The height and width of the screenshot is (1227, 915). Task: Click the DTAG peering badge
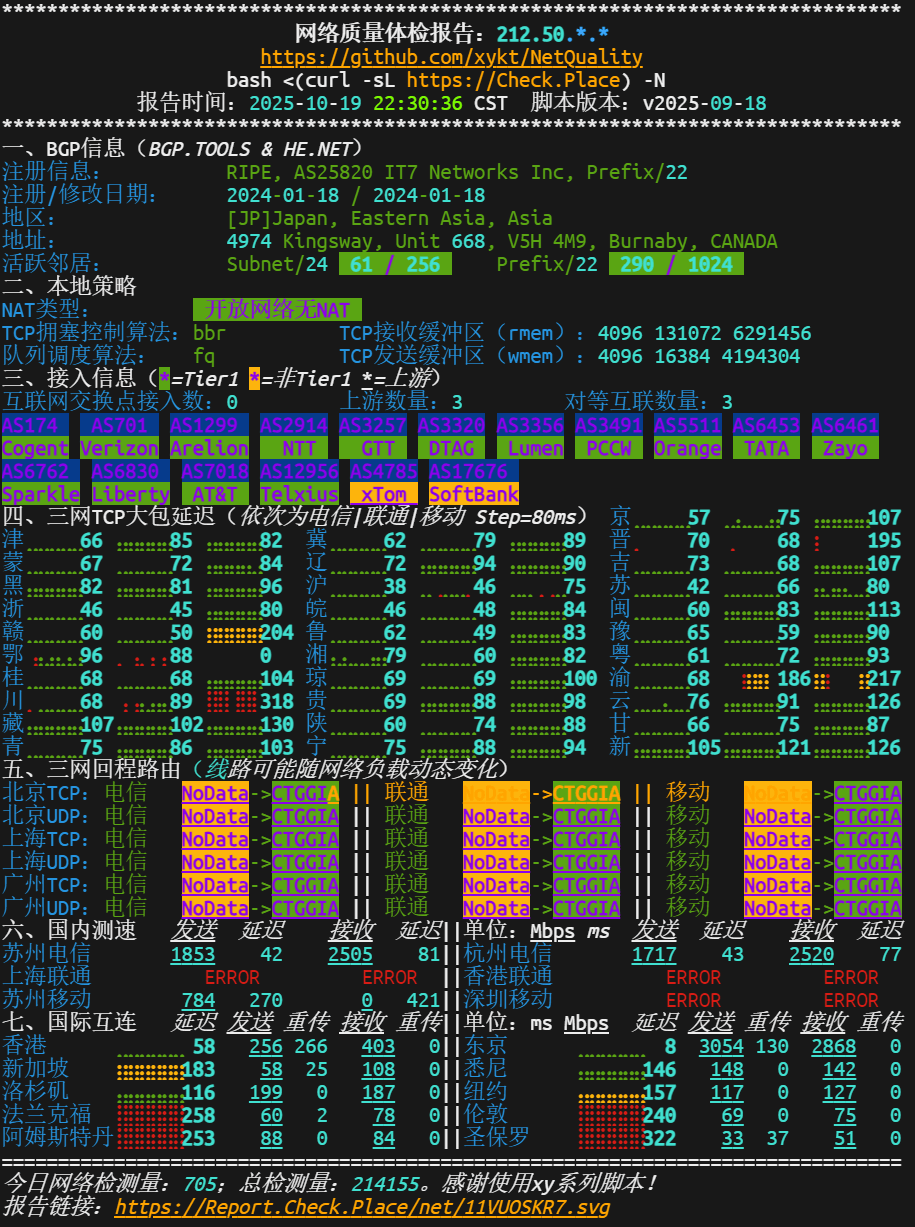(x=451, y=448)
